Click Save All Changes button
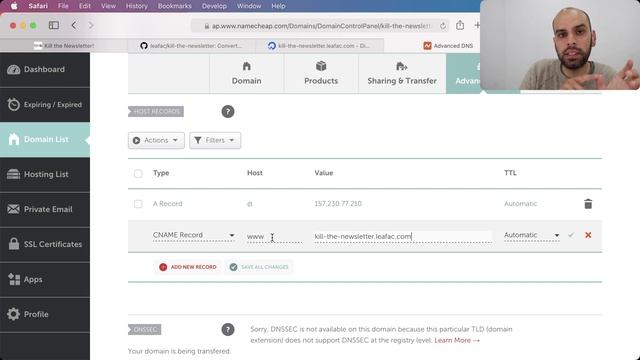Viewport: 640px width, 360px height. tap(259, 267)
